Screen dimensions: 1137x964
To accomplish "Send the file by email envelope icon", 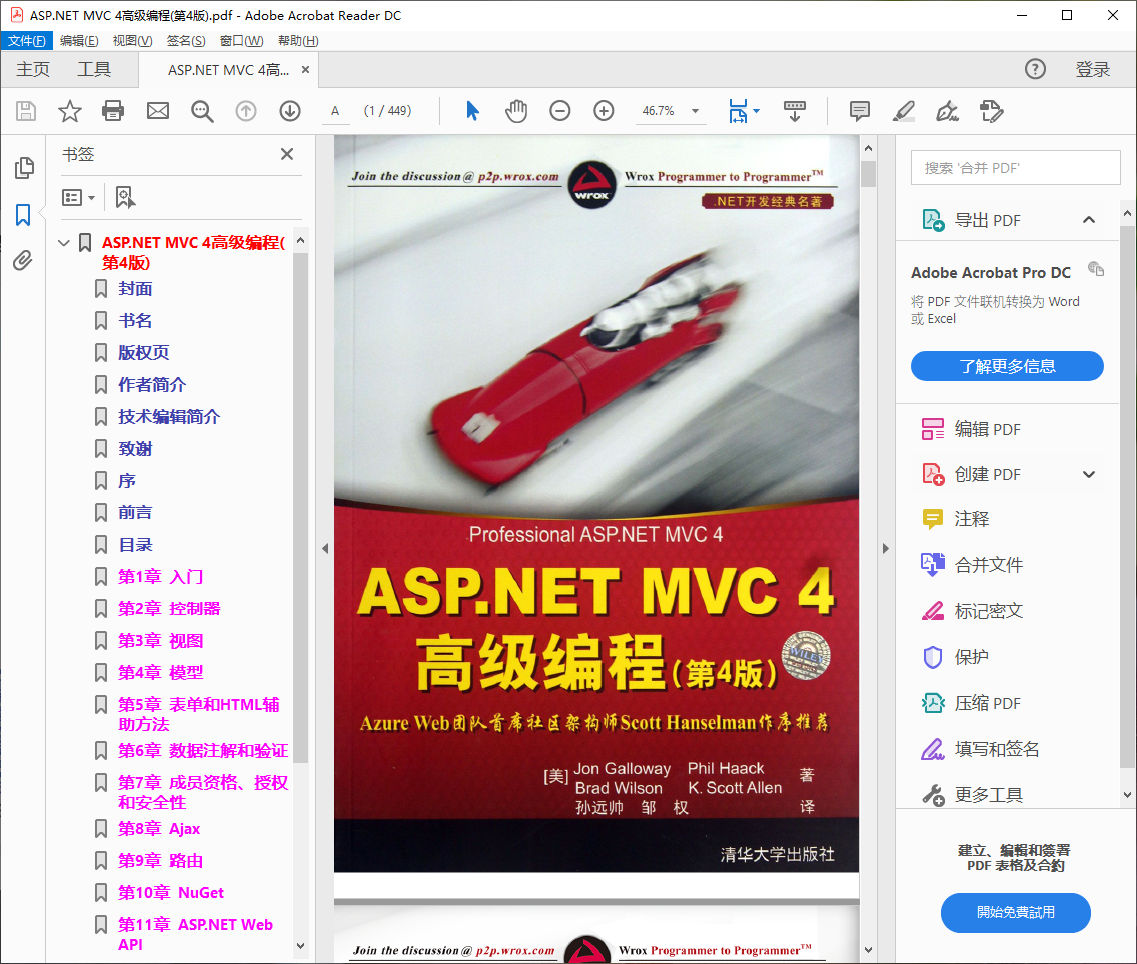I will coord(158,111).
